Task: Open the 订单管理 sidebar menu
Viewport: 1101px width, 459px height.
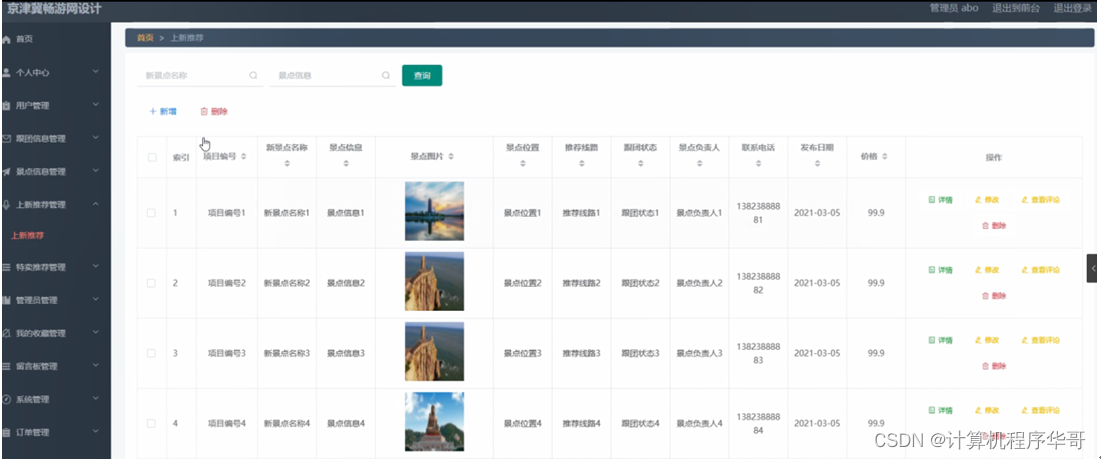Action: (55, 432)
